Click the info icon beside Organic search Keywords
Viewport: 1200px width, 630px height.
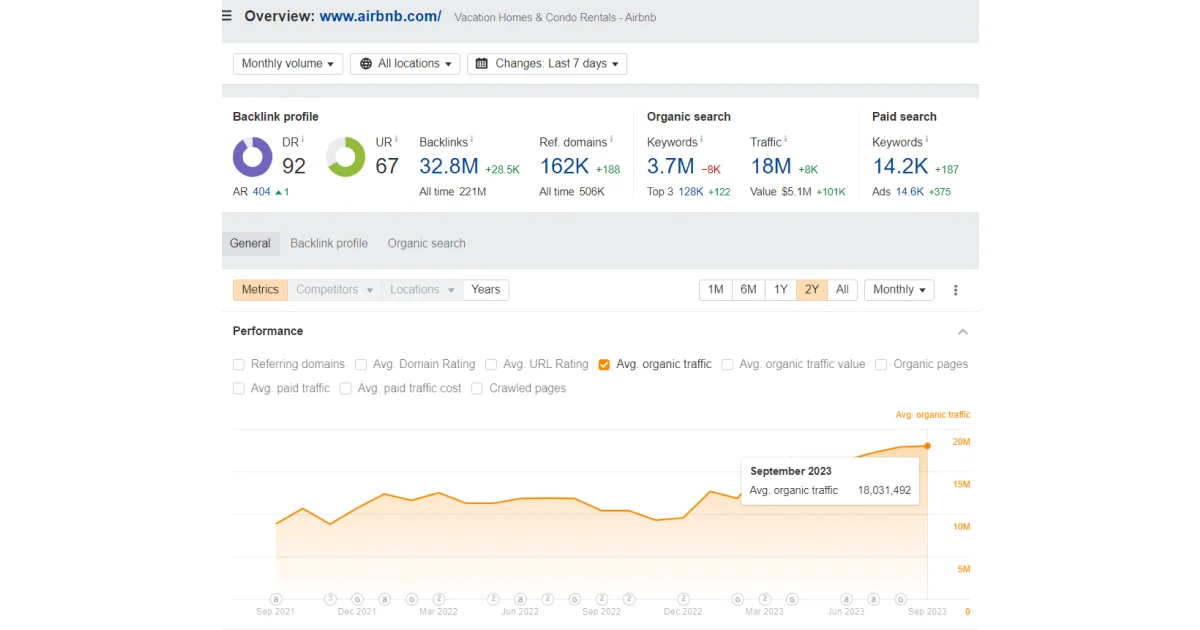click(x=701, y=140)
